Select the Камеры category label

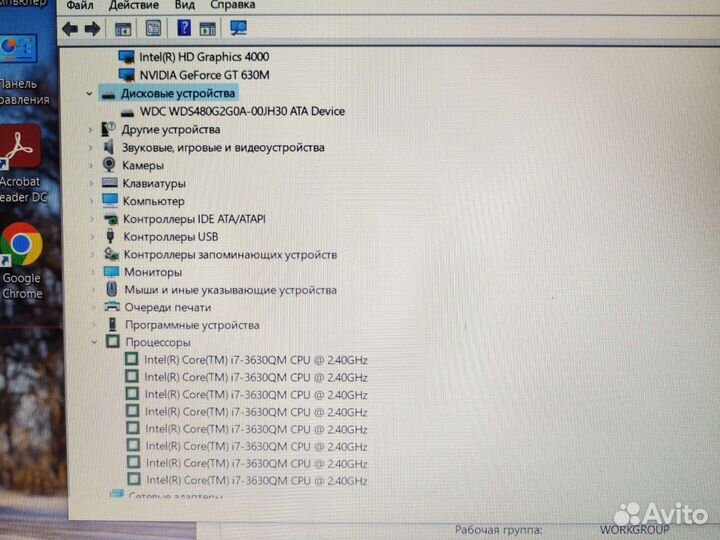(x=143, y=166)
